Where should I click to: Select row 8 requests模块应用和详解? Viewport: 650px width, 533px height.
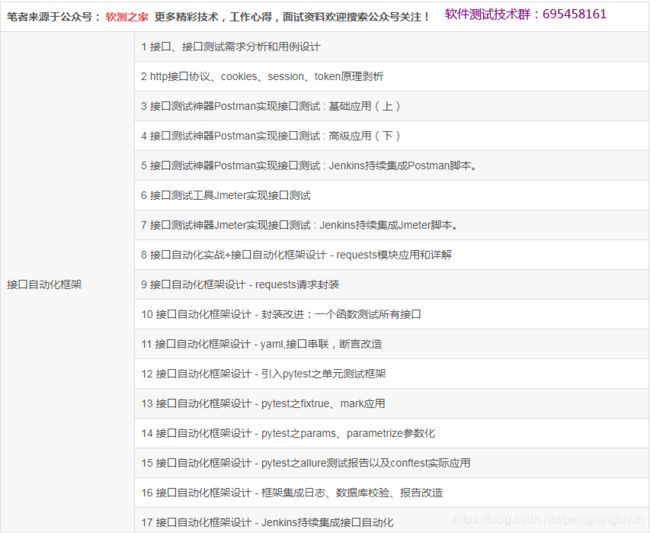click(x=392, y=255)
